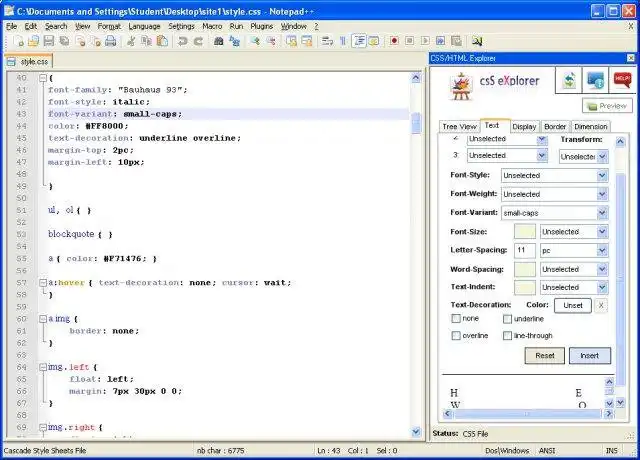Image resolution: width=640 pixels, height=460 pixels.
Task: Click the Zoom Out toolbar icon
Action: (271, 41)
